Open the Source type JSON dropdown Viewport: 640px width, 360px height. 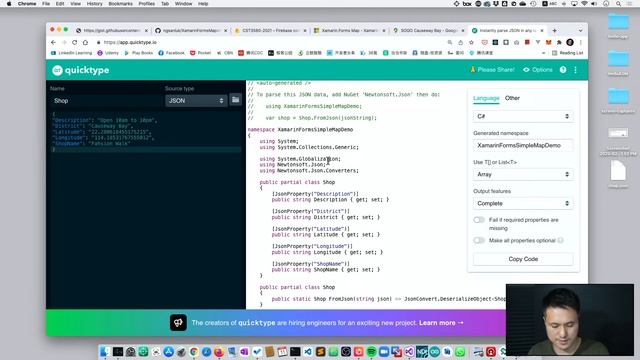(196, 100)
